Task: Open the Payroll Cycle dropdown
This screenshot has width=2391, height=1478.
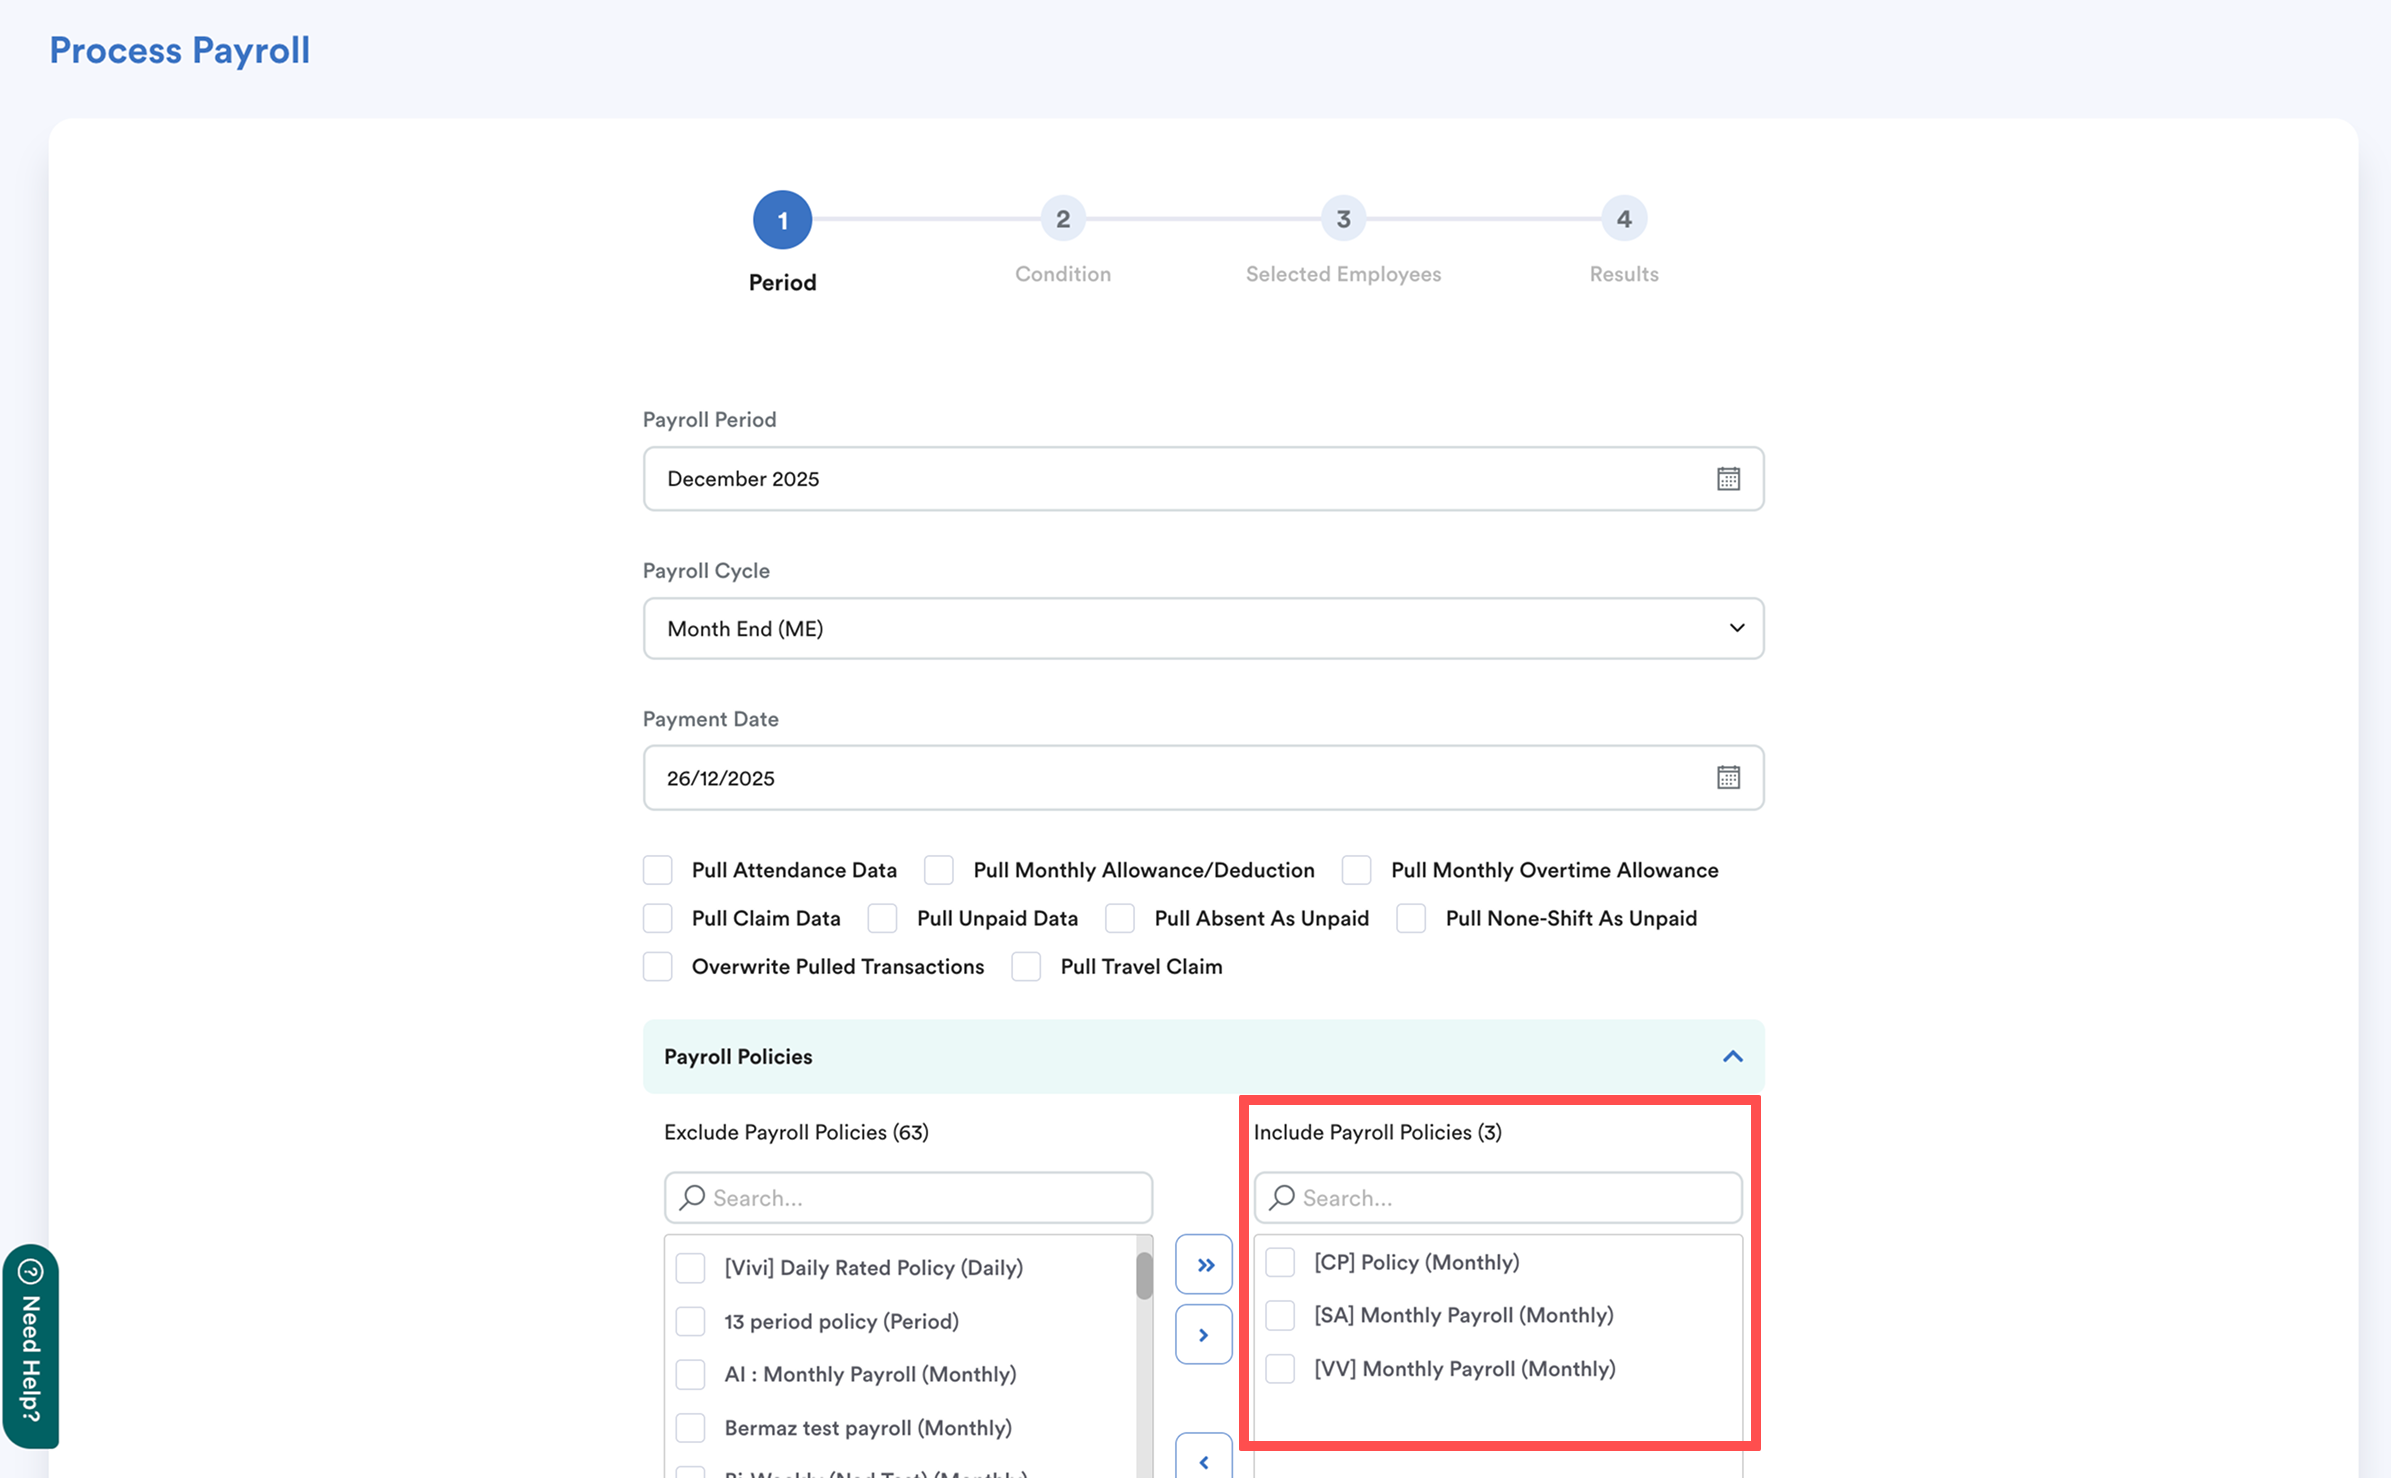Action: 1203,628
